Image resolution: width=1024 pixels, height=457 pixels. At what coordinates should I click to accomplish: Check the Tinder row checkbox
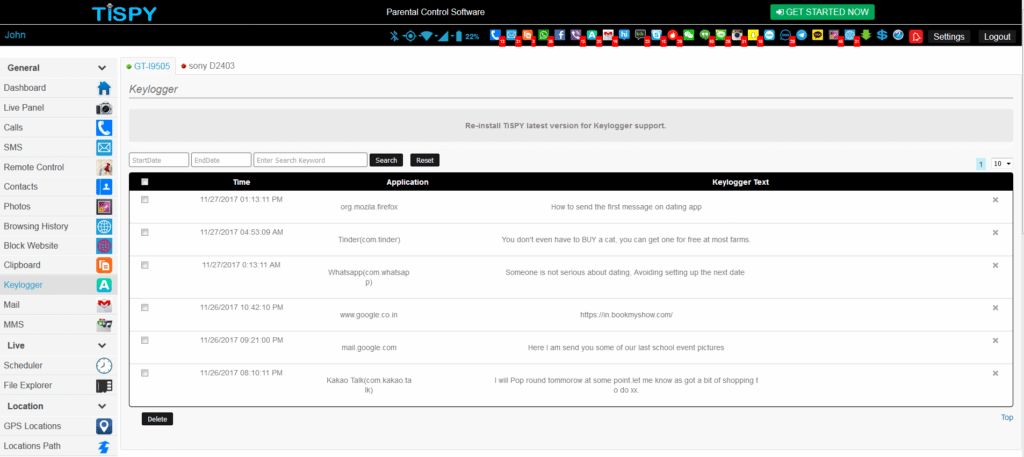(x=144, y=232)
